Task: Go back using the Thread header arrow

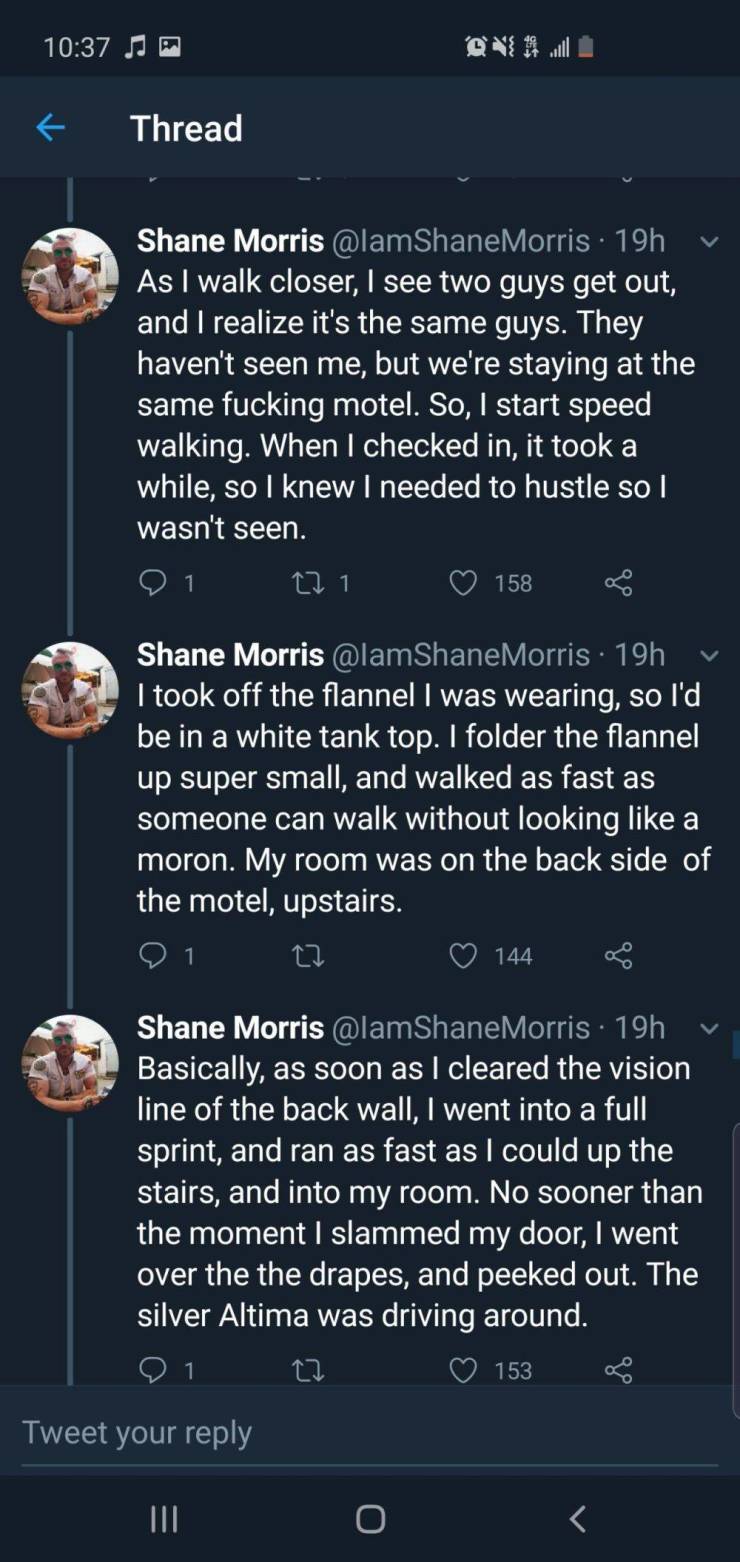Action: pos(50,128)
